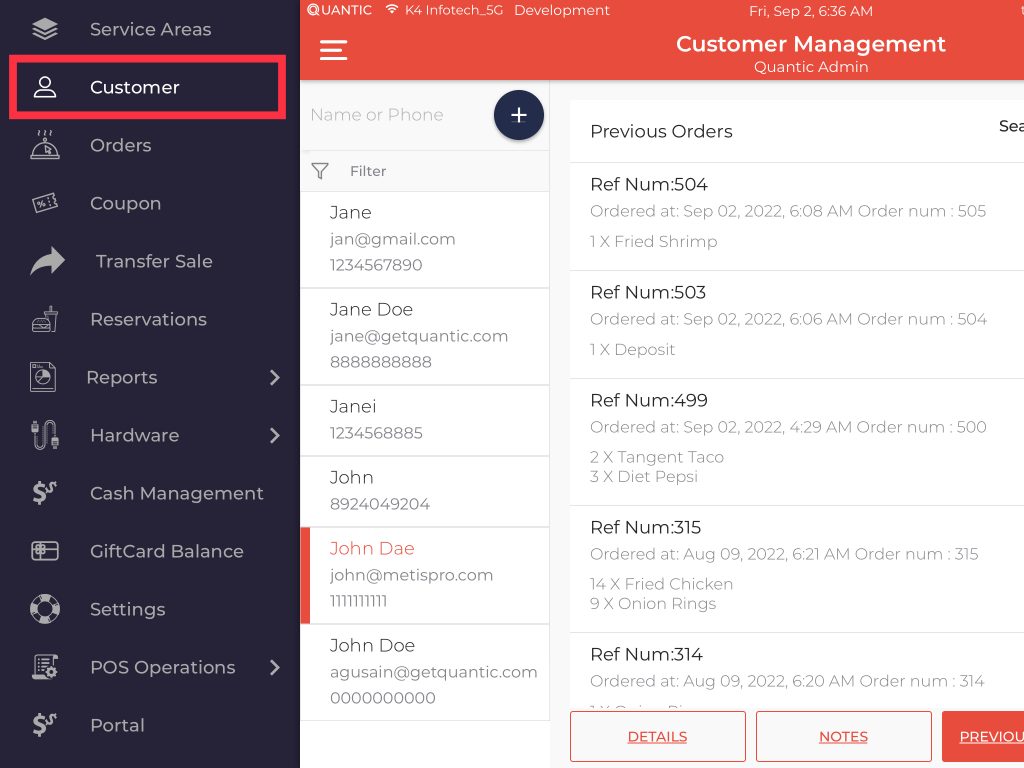The width and height of the screenshot is (1024, 768).
Task: Click the Reservations food icon
Action: tap(45, 320)
